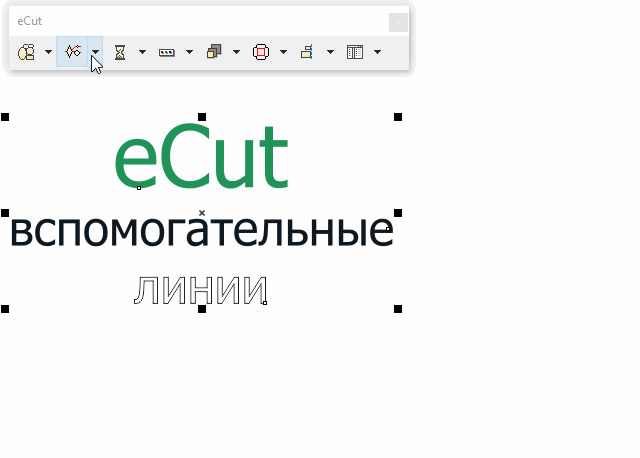Click the highlighted curve nodes tool icon
The image size is (640, 458).
pos(73,51)
